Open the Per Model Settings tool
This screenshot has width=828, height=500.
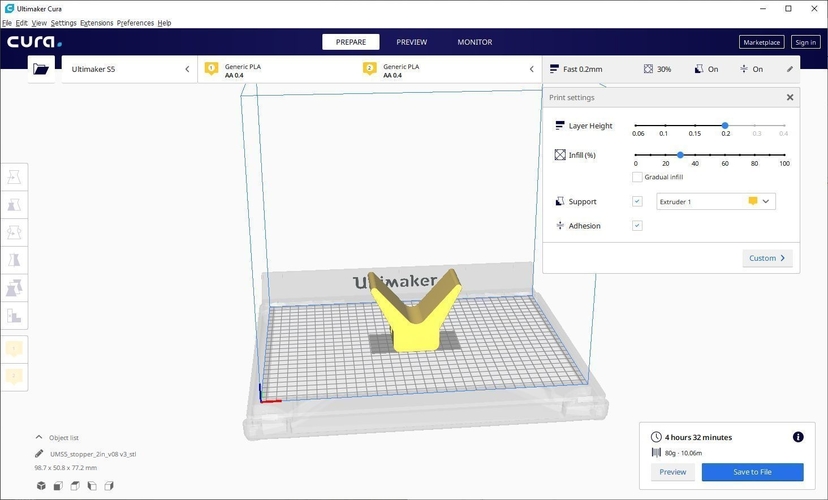coord(14,288)
